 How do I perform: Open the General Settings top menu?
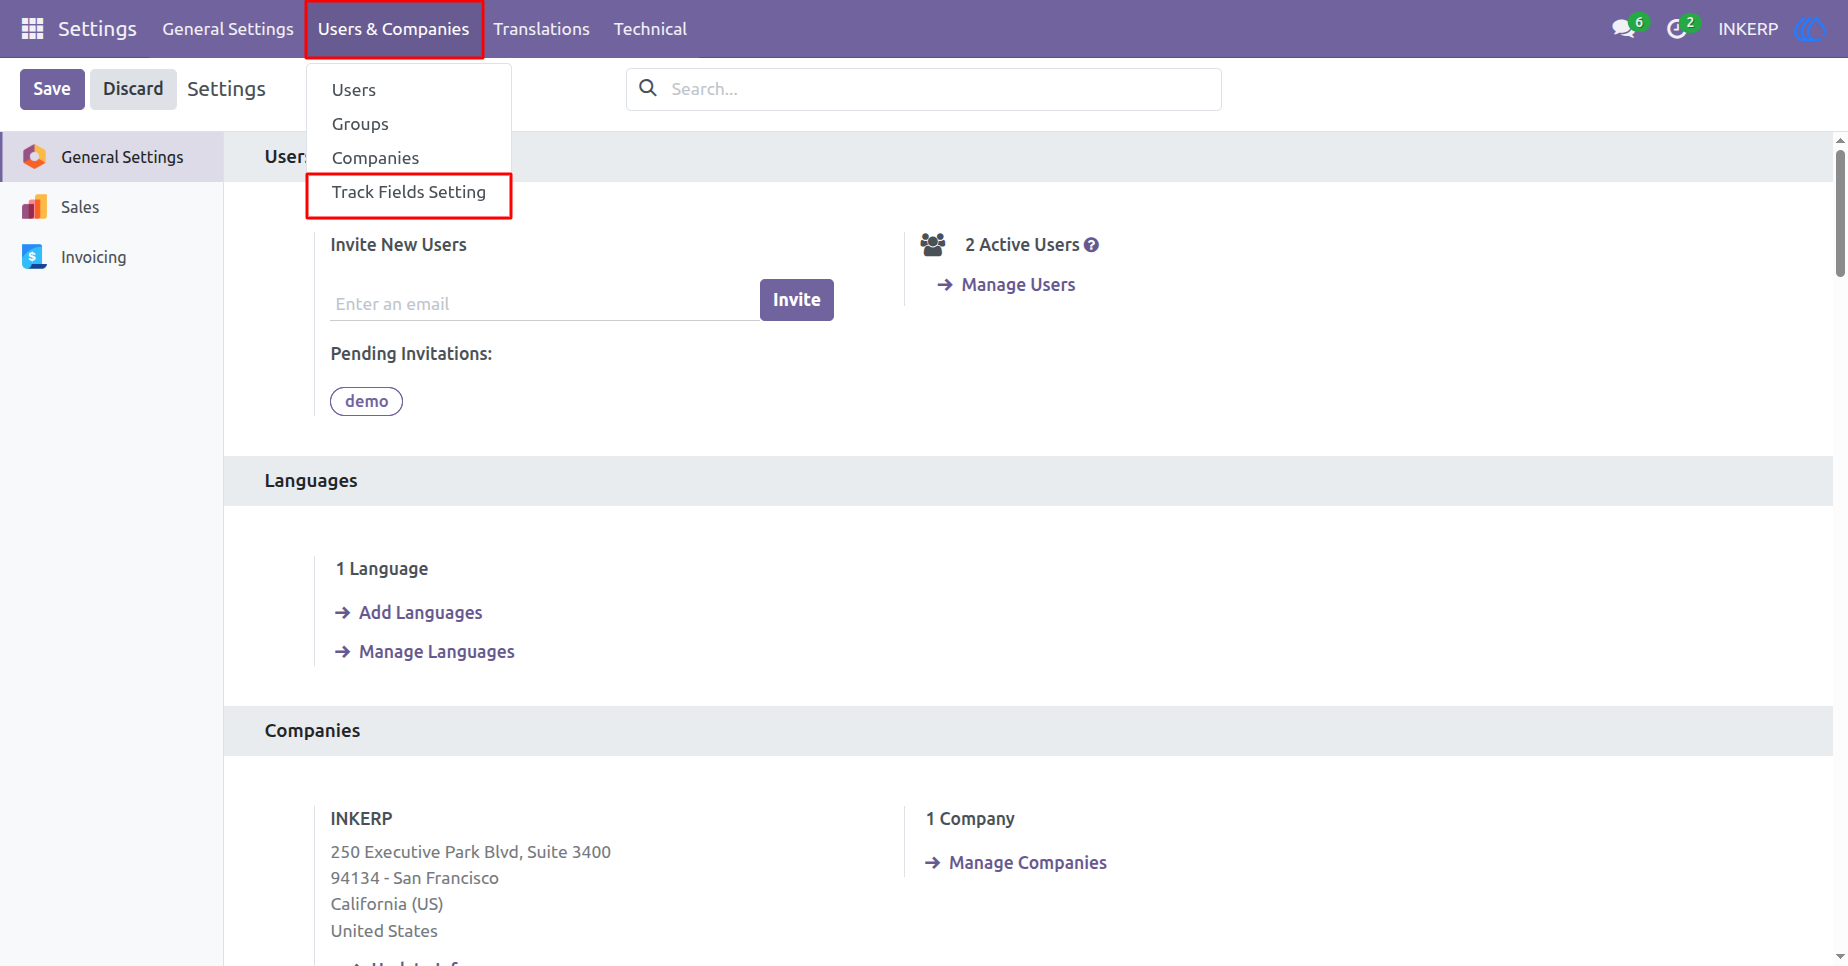point(228,29)
